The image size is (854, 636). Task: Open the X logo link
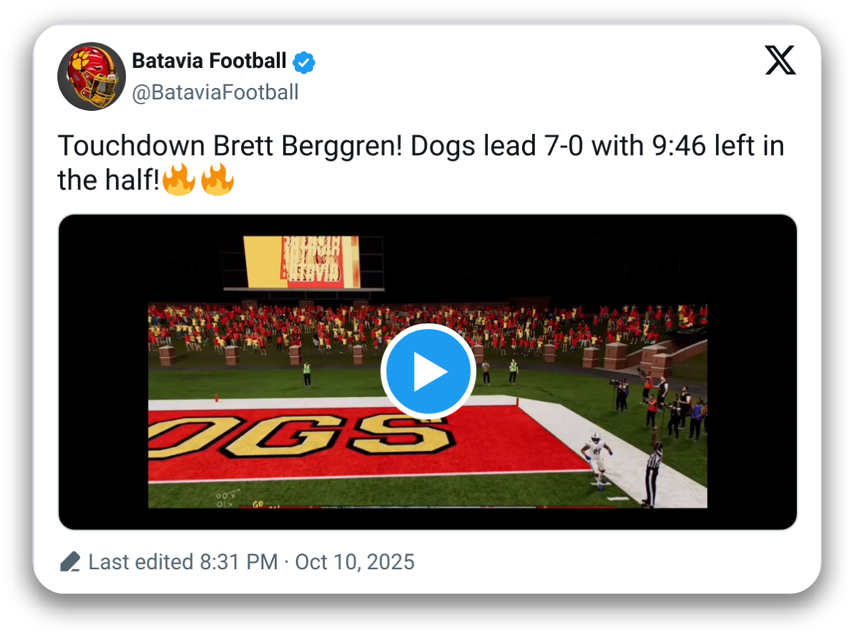780,61
